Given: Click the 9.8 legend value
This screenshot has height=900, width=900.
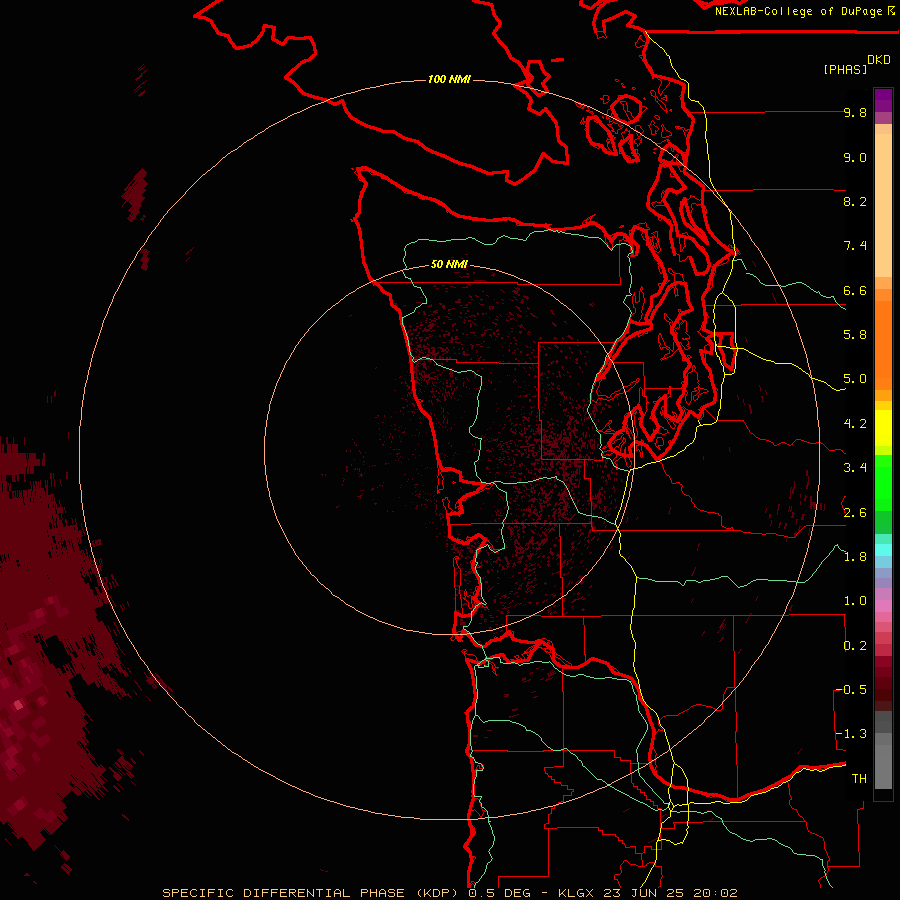Looking at the screenshot, I should [855, 112].
